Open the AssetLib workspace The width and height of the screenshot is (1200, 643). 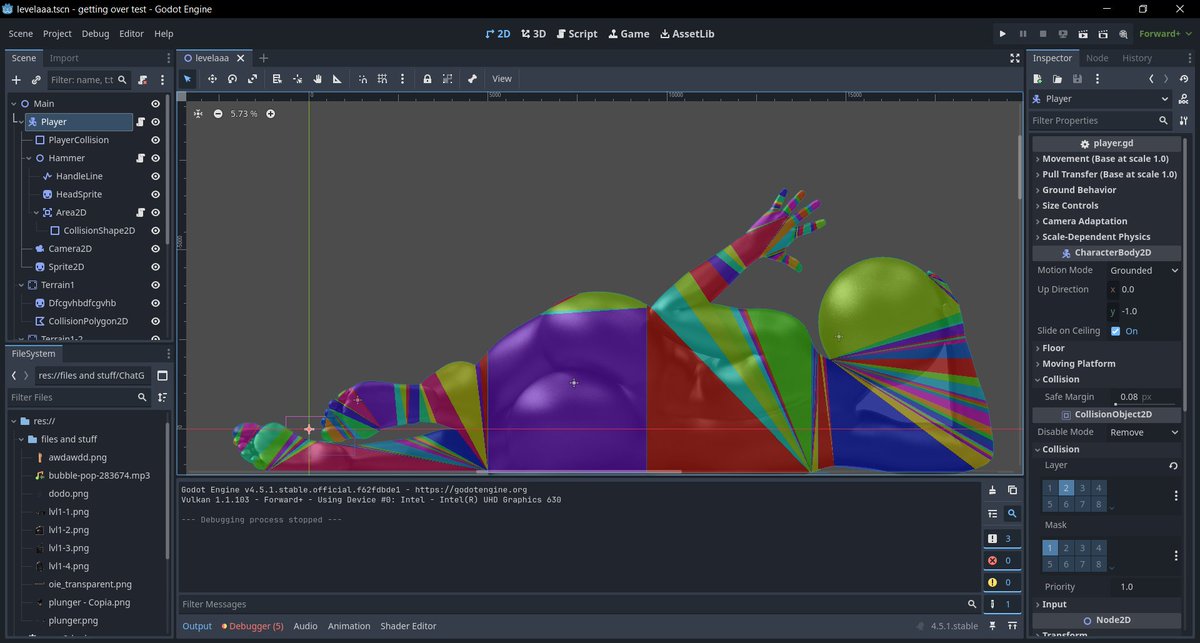coord(687,34)
